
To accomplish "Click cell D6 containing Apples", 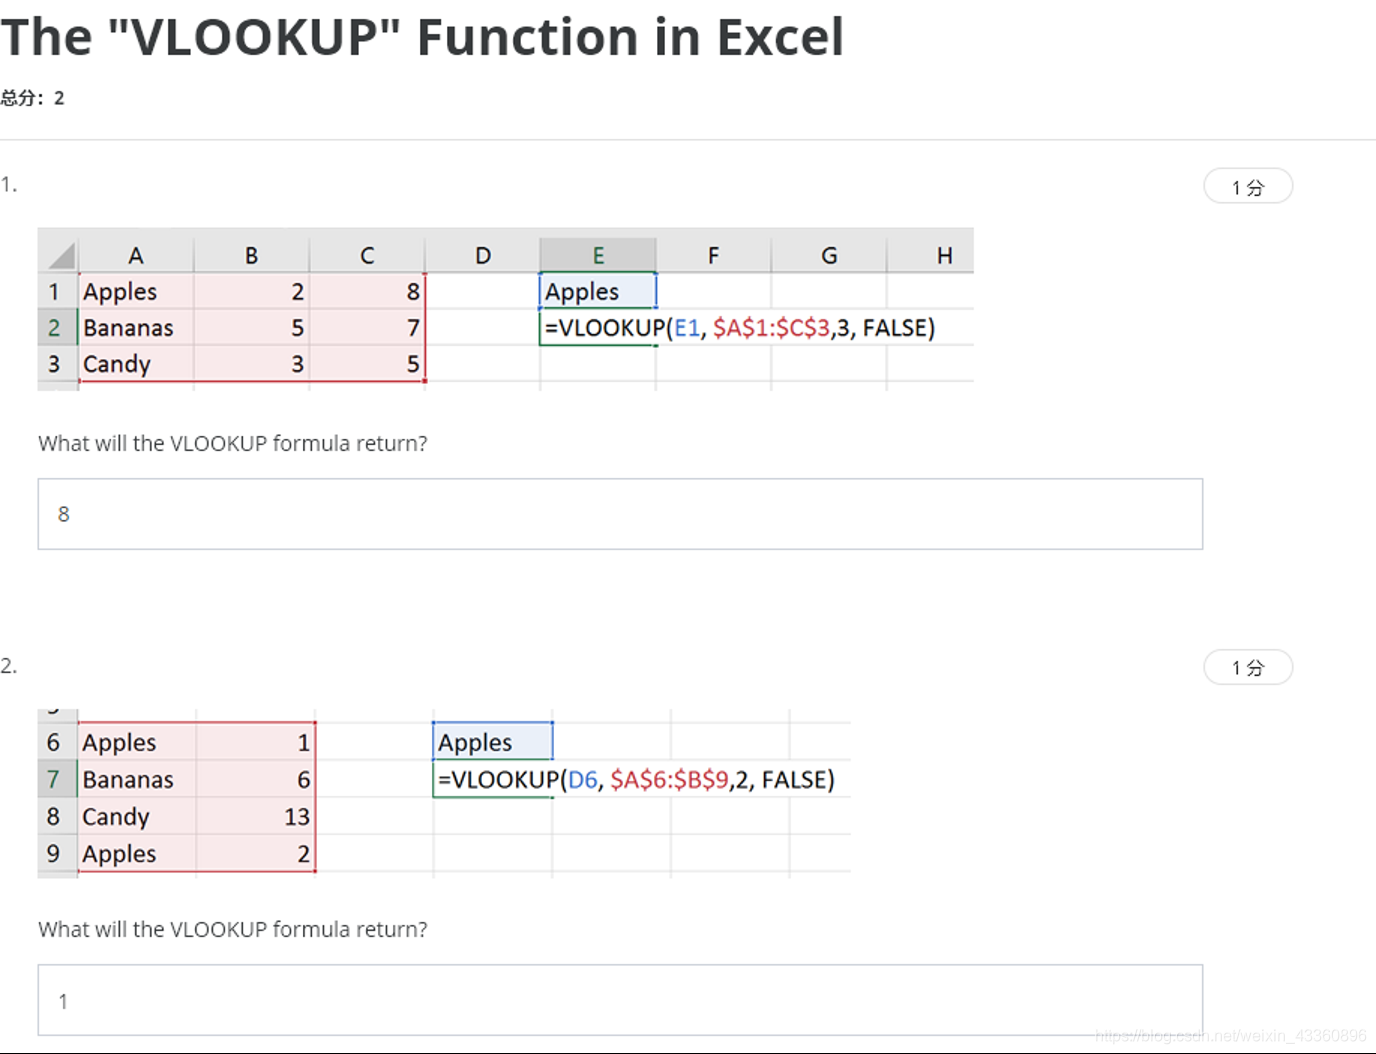I will [x=493, y=743].
